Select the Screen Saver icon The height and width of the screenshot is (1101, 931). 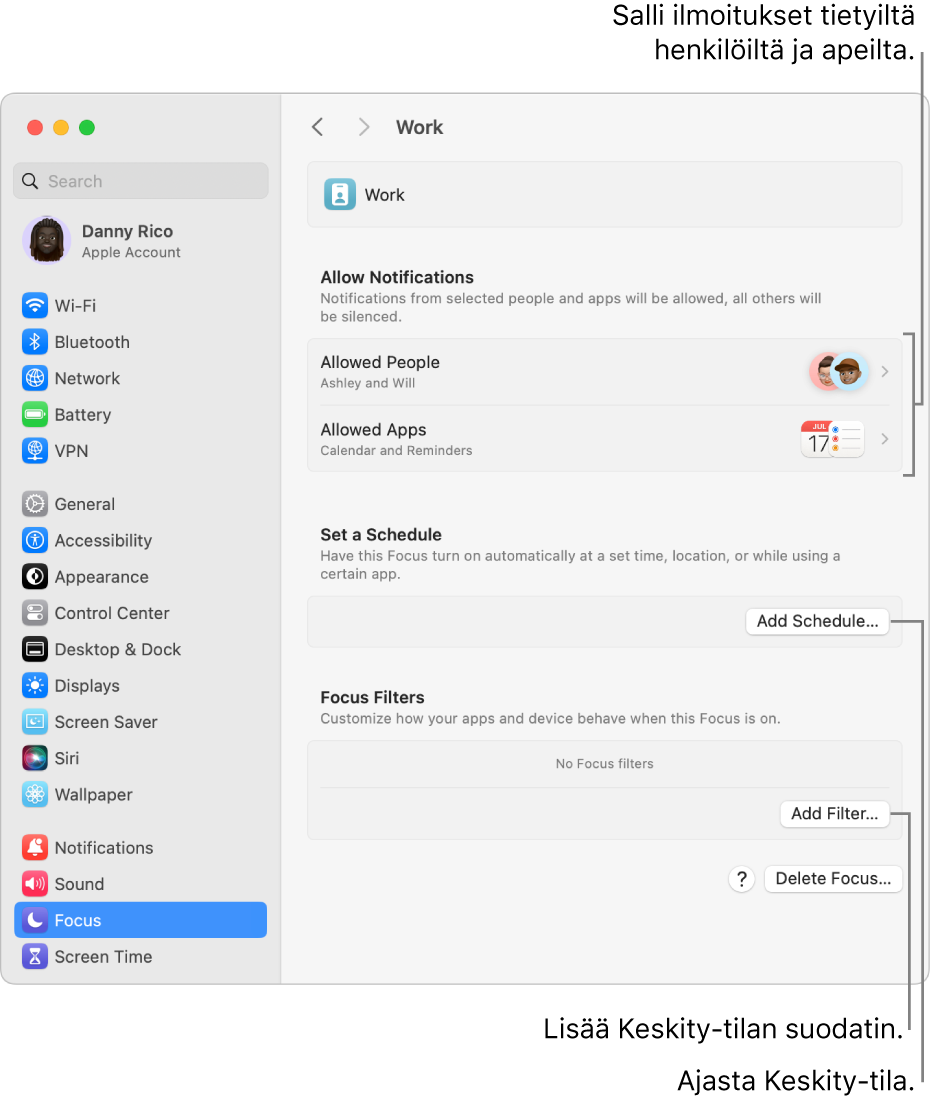tap(34, 722)
